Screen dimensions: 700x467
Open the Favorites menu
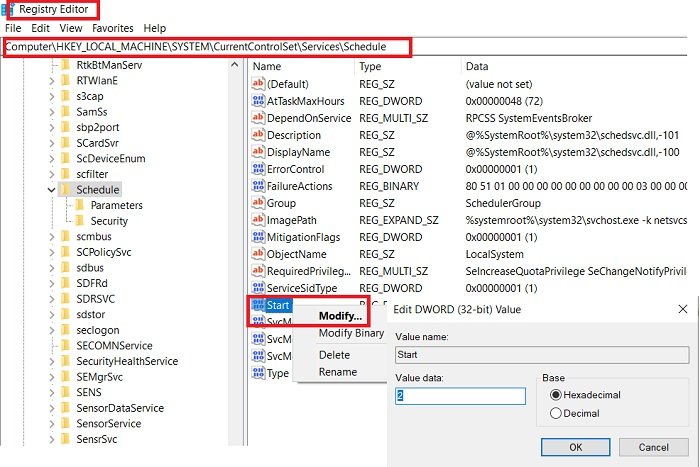pyautogui.click(x=112, y=28)
